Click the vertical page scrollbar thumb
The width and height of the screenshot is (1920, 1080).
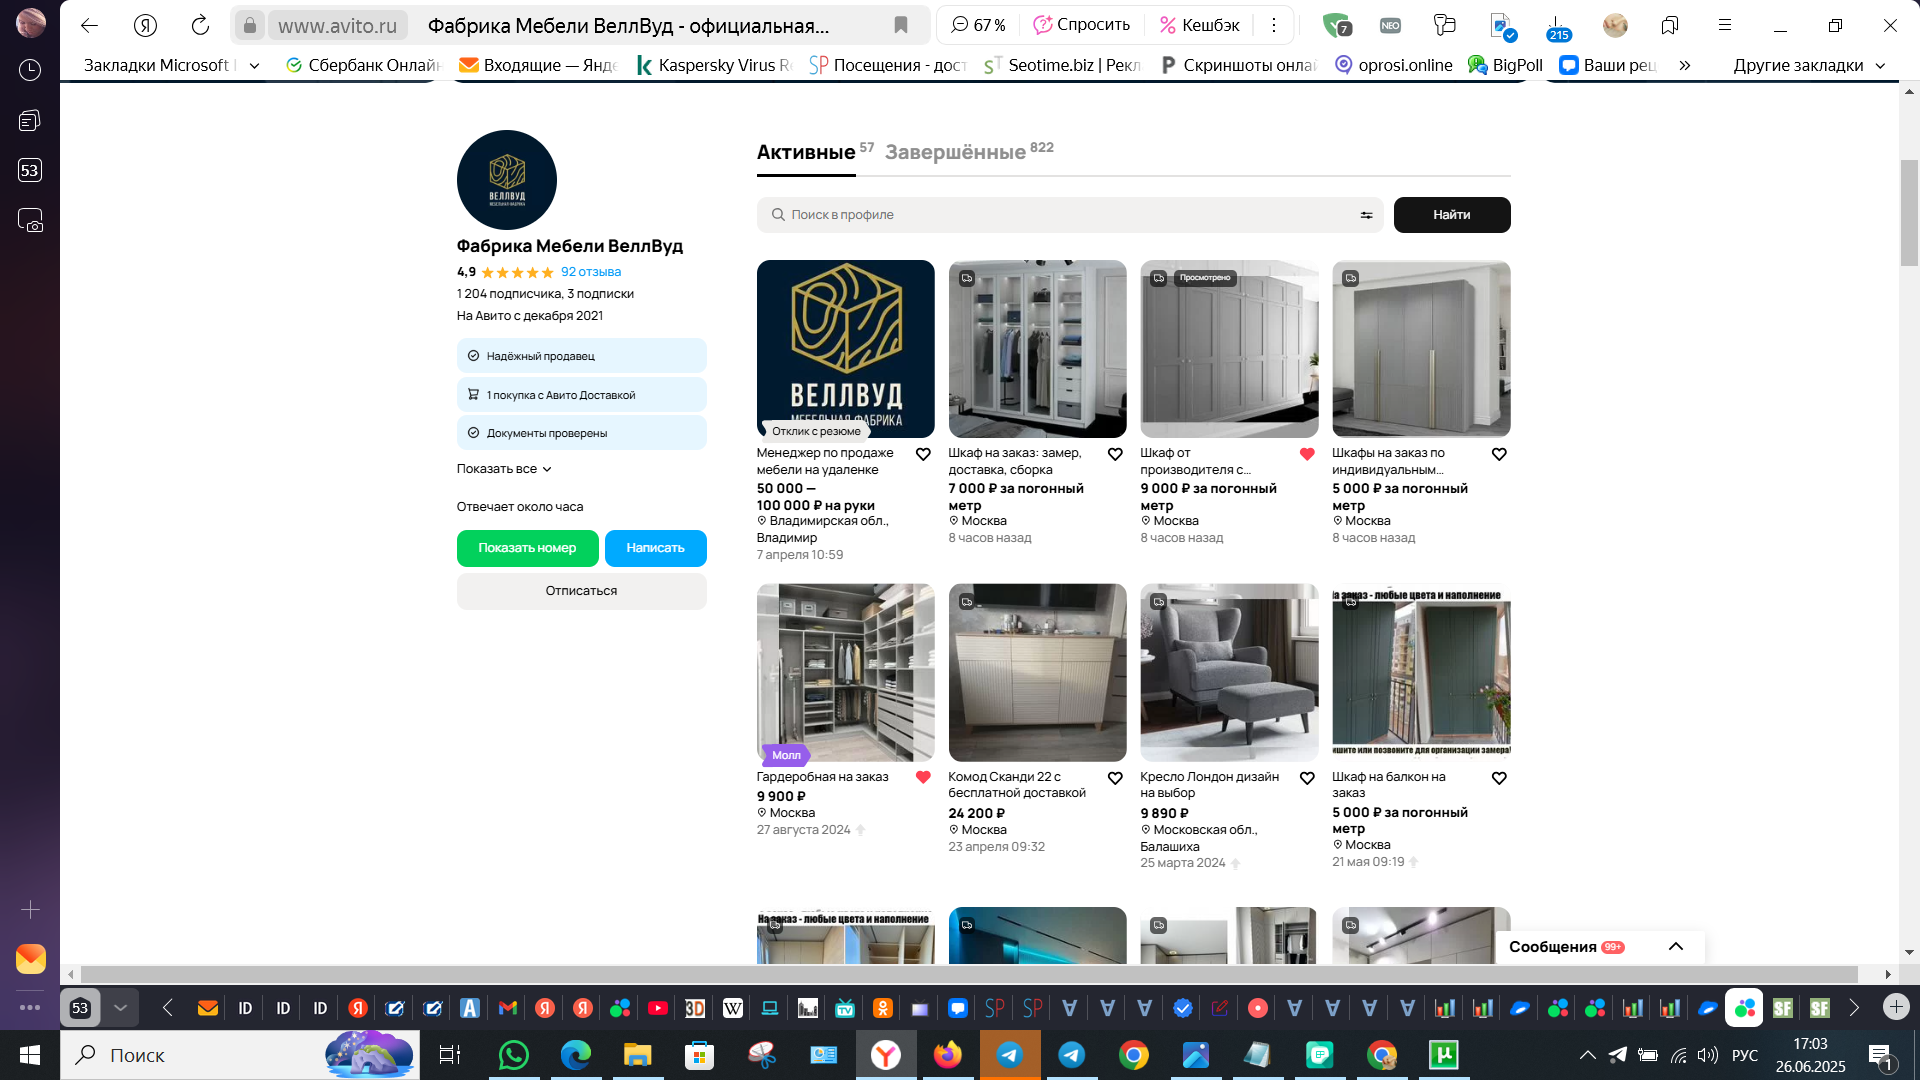[1909, 212]
